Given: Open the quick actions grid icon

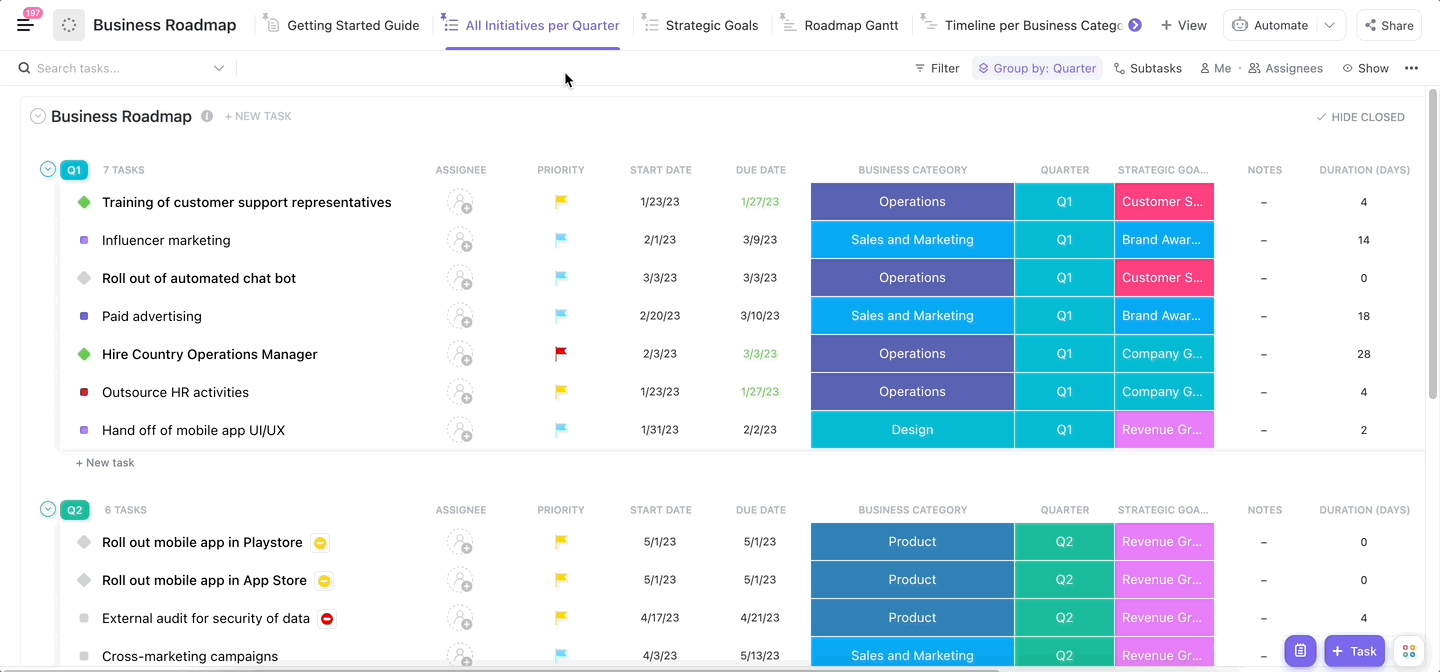Looking at the screenshot, I should coord(1408,651).
